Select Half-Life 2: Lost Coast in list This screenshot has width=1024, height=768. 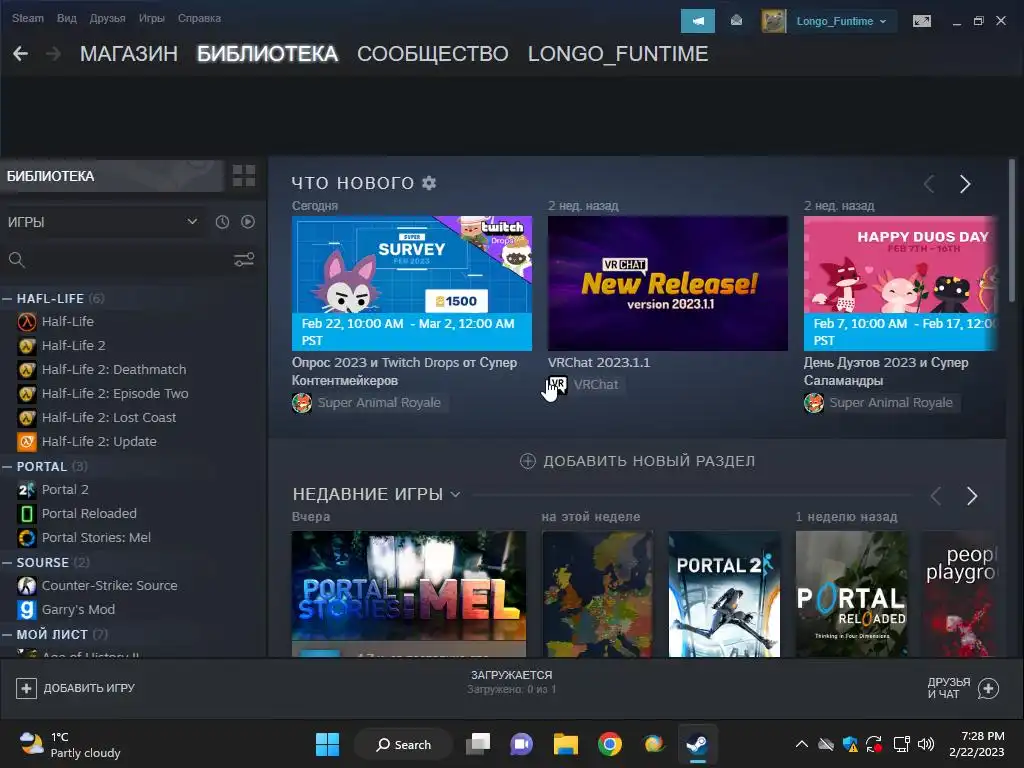tap(109, 418)
